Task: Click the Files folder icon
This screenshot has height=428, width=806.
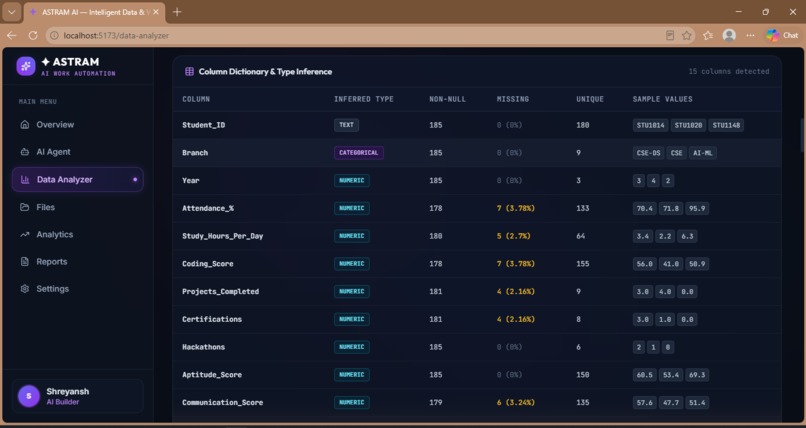Action: [x=24, y=207]
